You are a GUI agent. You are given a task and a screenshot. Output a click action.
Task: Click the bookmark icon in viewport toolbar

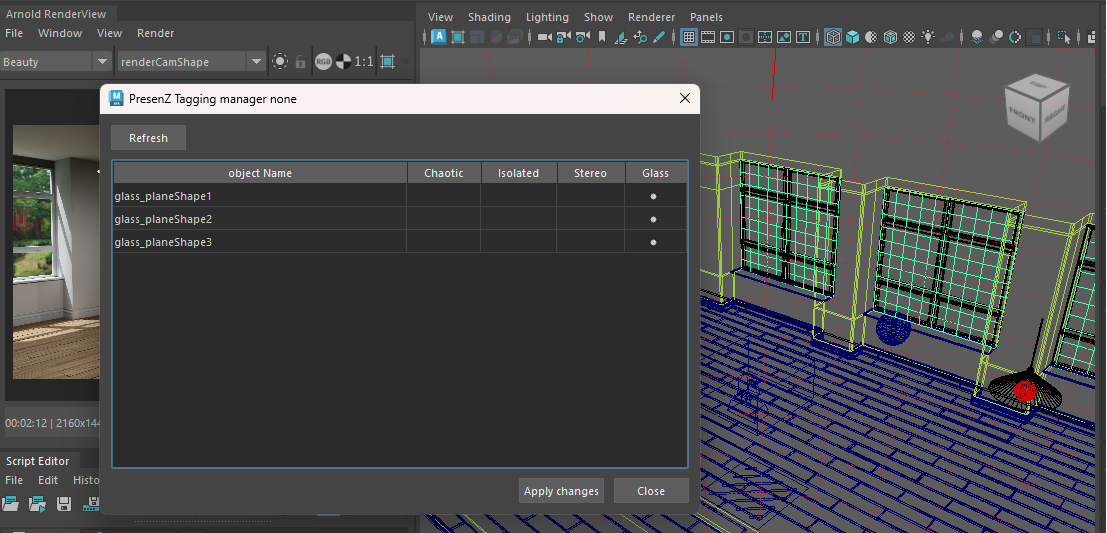pyautogui.click(x=600, y=38)
